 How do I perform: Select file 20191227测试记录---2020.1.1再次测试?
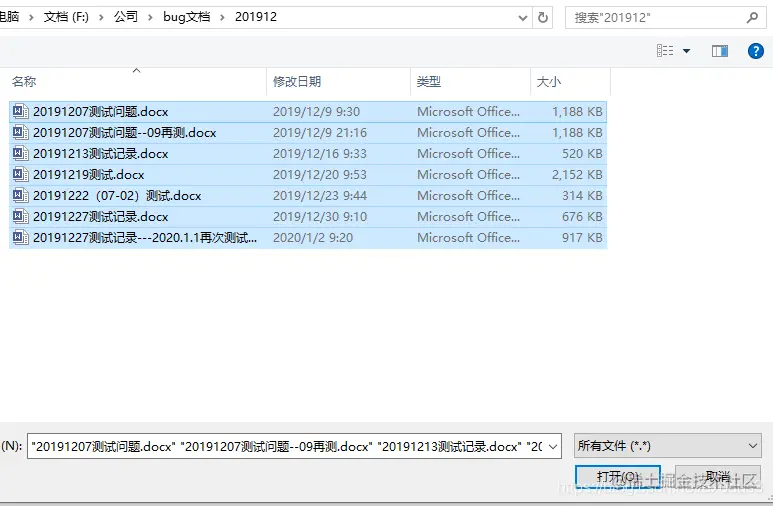click(145, 238)
